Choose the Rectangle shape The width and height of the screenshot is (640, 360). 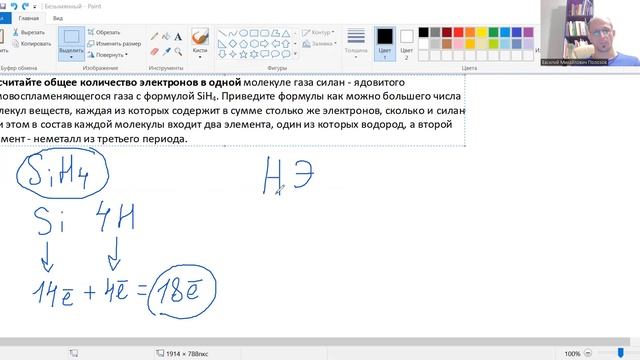254,33
